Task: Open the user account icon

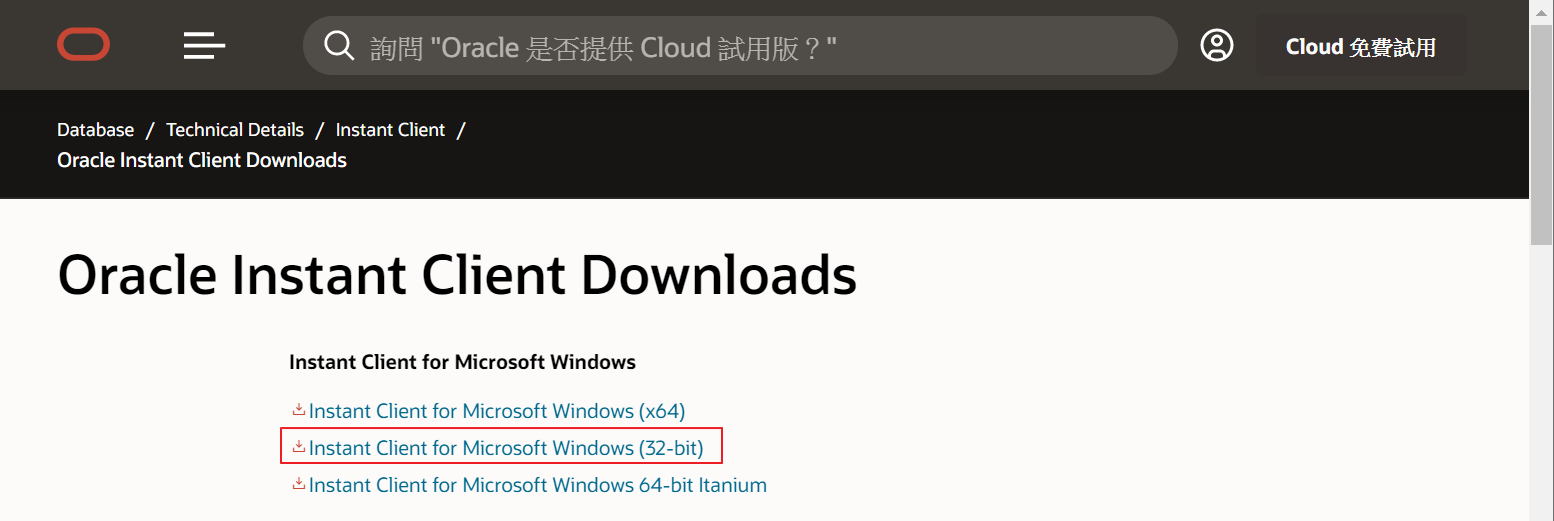Action: tap(1217, 45)
